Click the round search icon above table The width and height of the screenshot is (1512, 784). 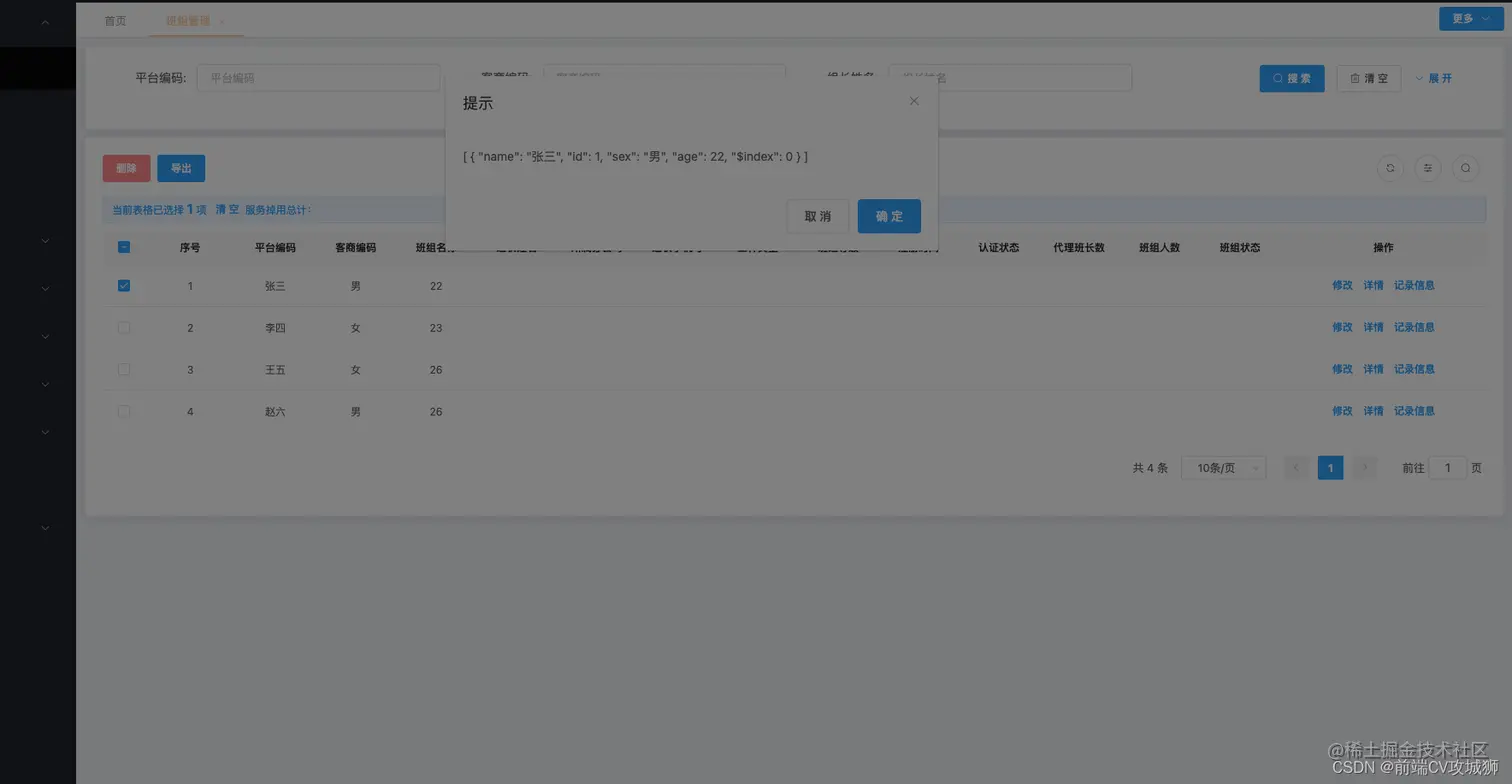(x=1466, y=168)
